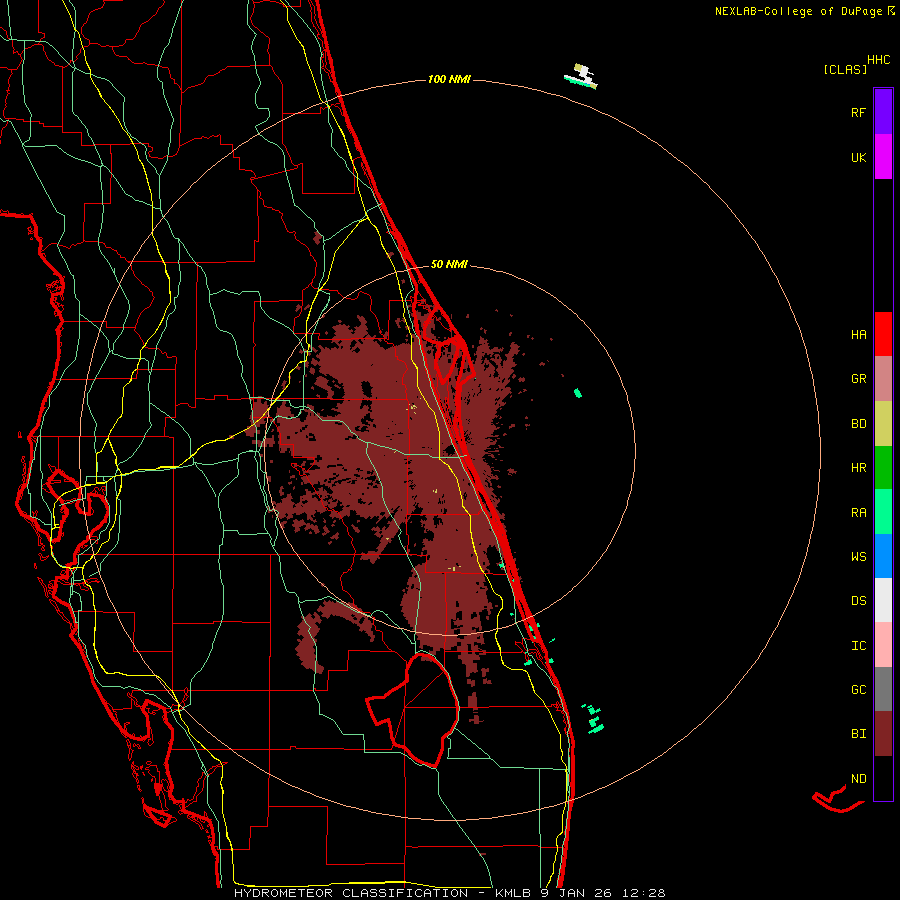The image size is (900, 900).
Task: Click the GR pink legend swatch
Action: click(x=883, y=379)
